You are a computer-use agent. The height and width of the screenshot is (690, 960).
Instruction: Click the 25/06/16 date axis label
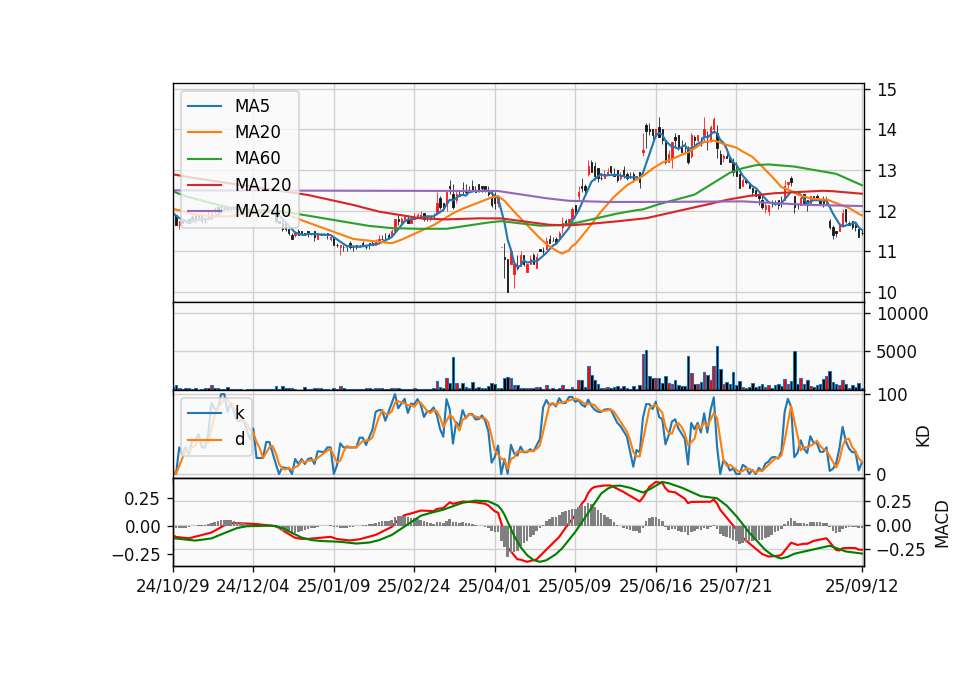click(x=656, y=586)
